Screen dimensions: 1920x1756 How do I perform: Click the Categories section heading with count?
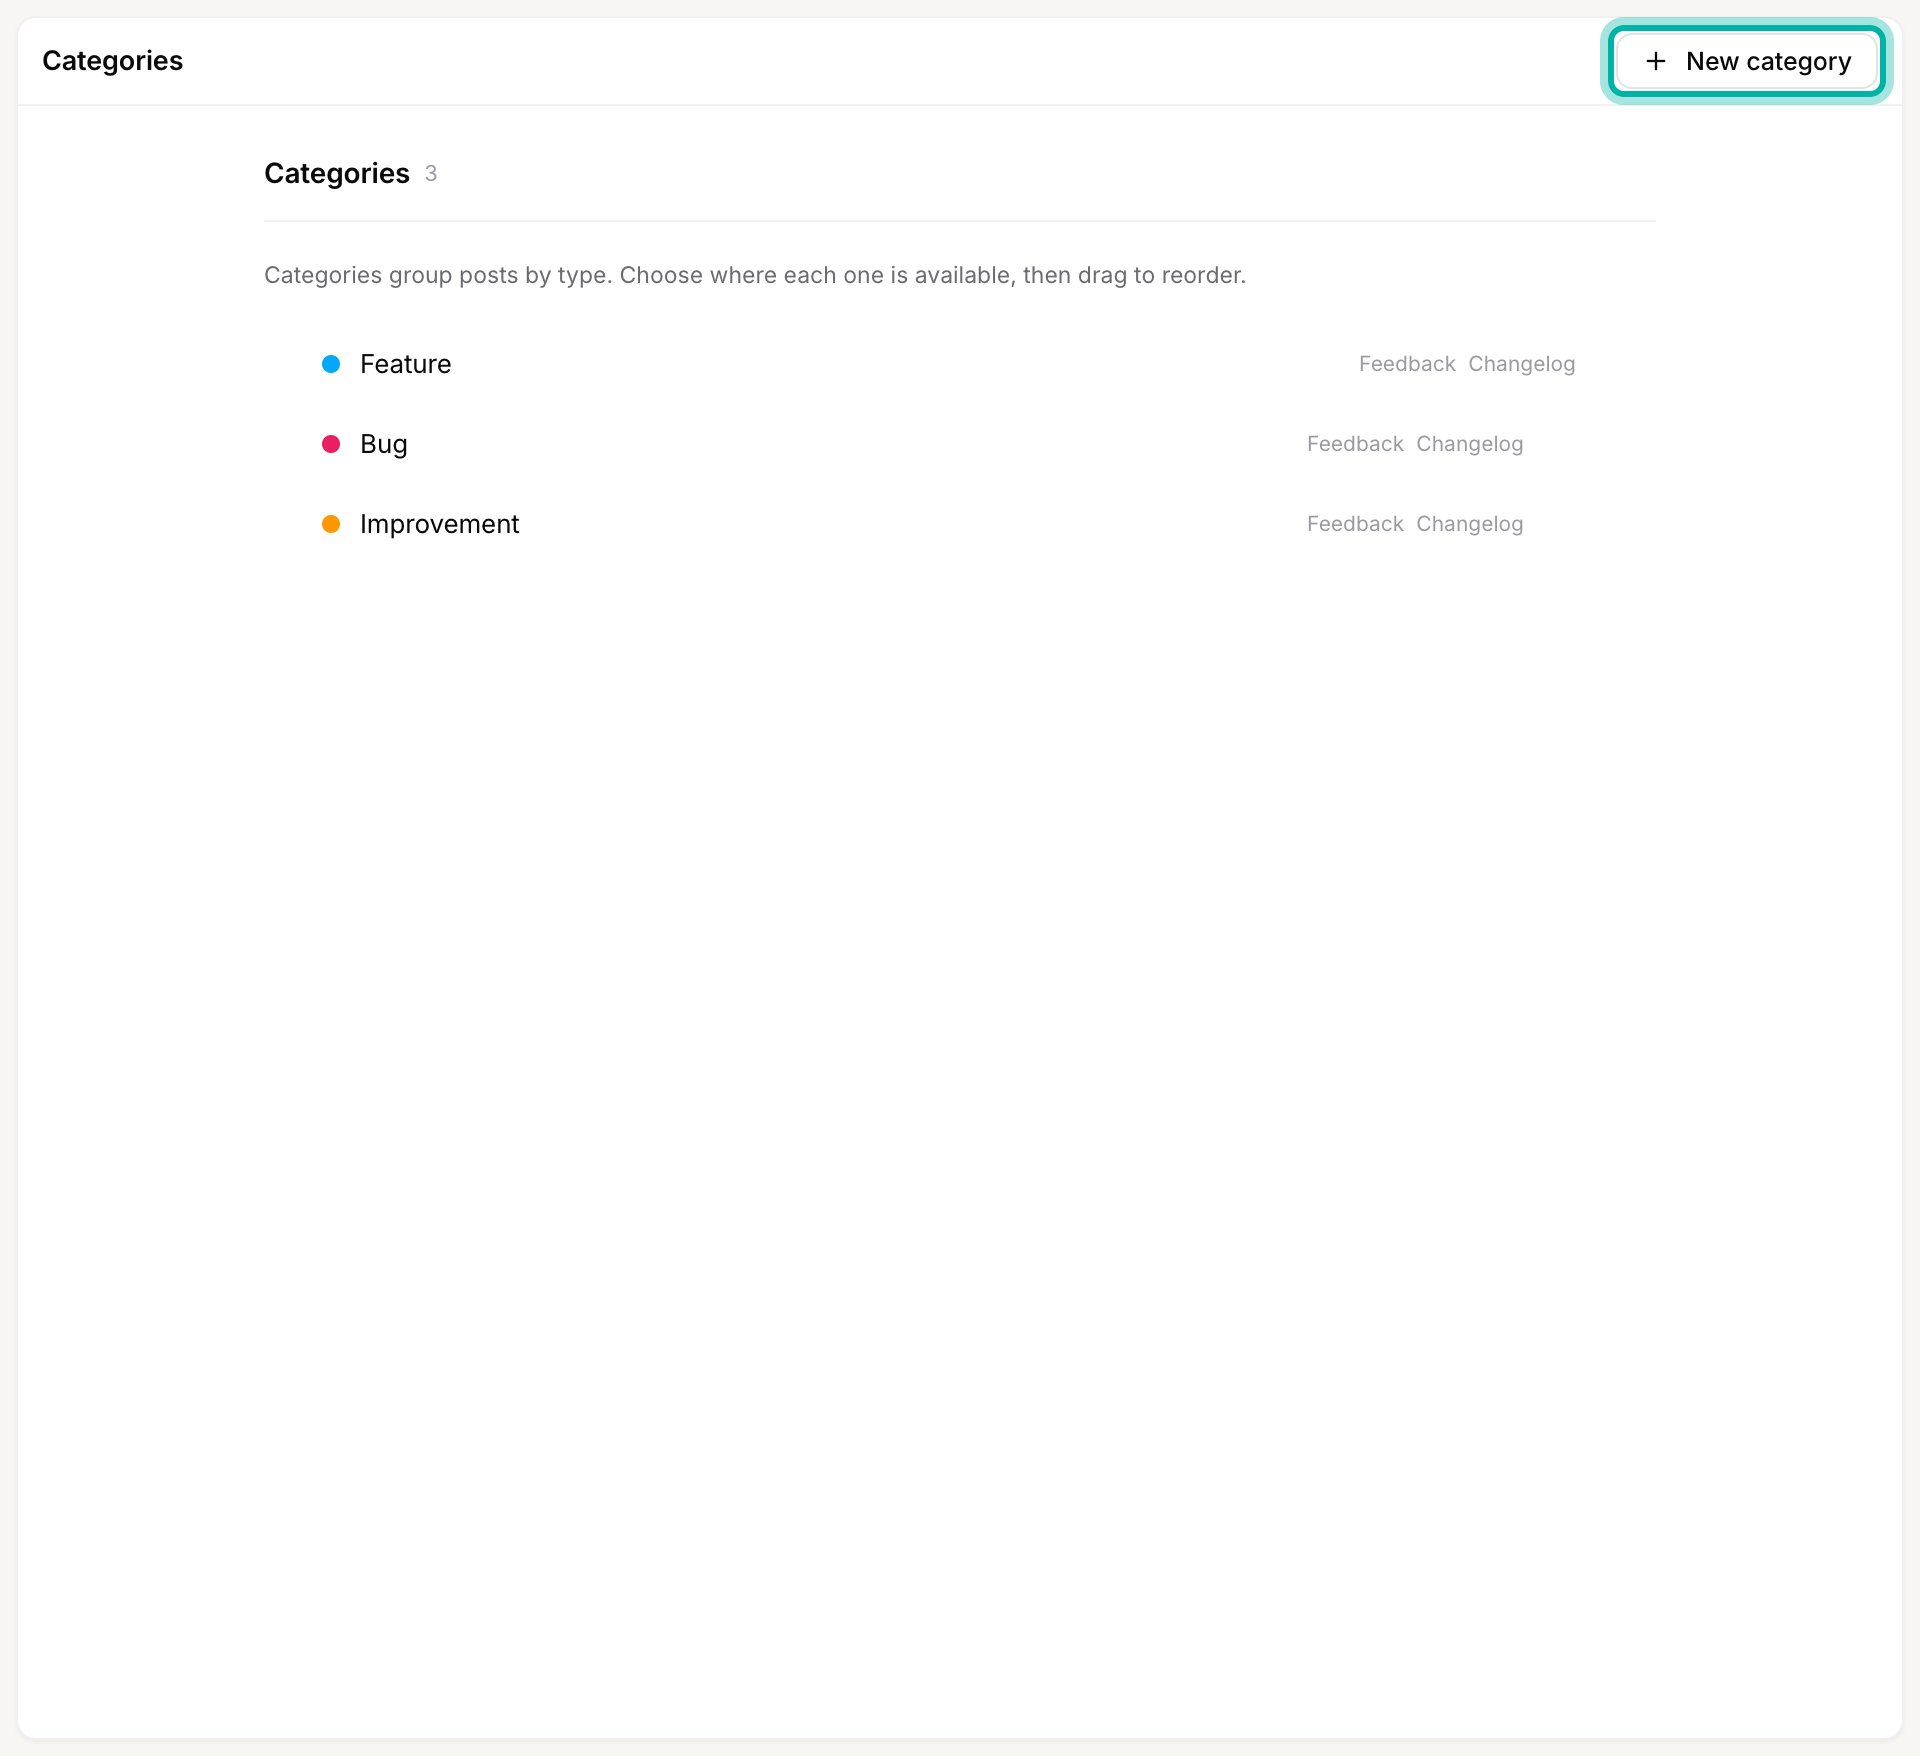point(350,174)
